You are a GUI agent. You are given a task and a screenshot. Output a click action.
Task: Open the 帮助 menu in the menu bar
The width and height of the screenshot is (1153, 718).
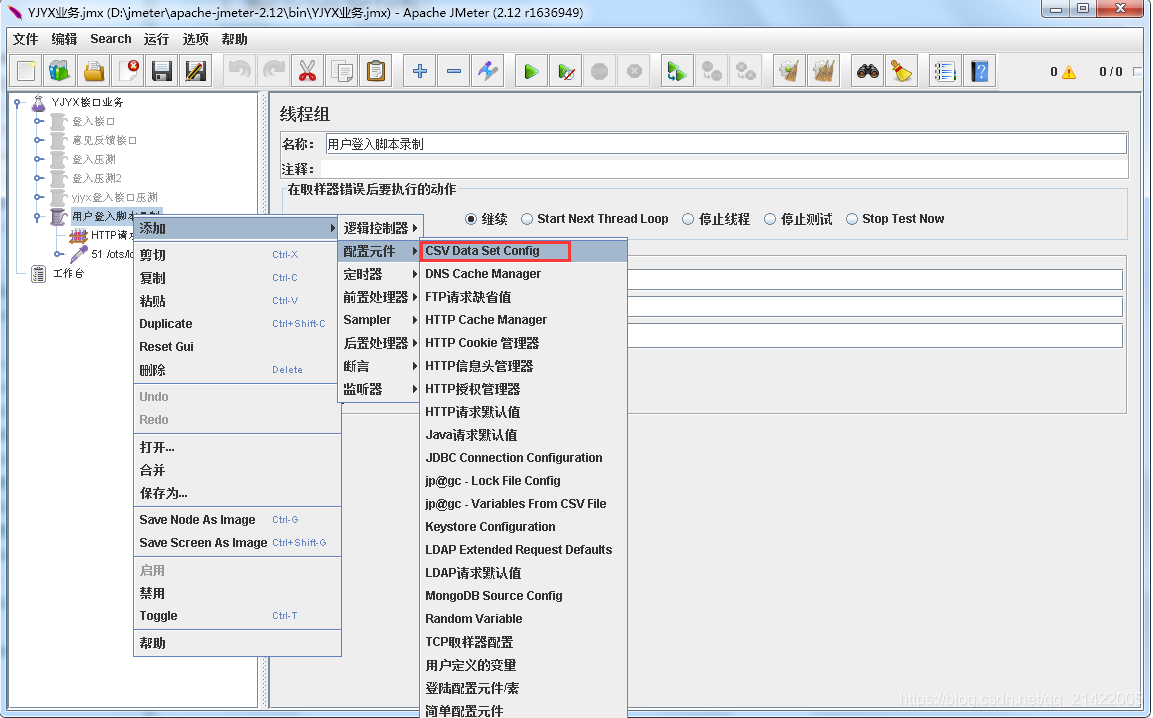(x=235, y=39)
